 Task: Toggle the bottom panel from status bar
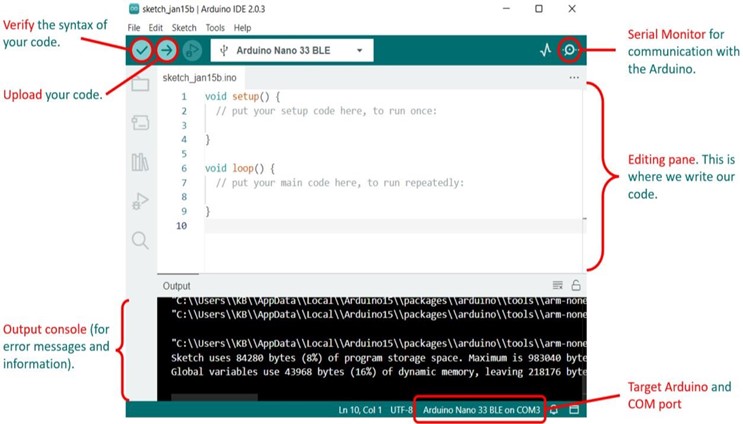575,410
